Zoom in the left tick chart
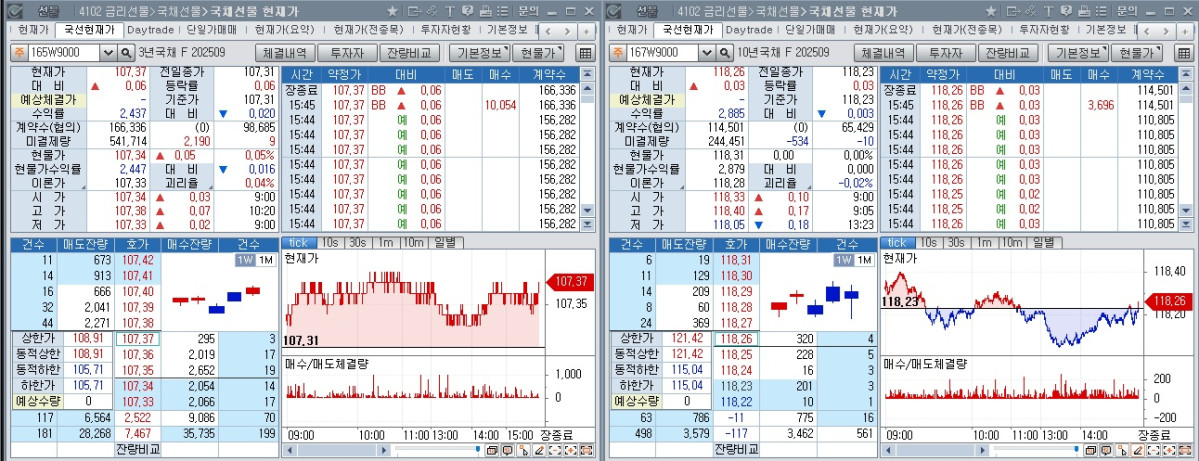This screenshot has height=461, width=1199. tap(570, 450)
